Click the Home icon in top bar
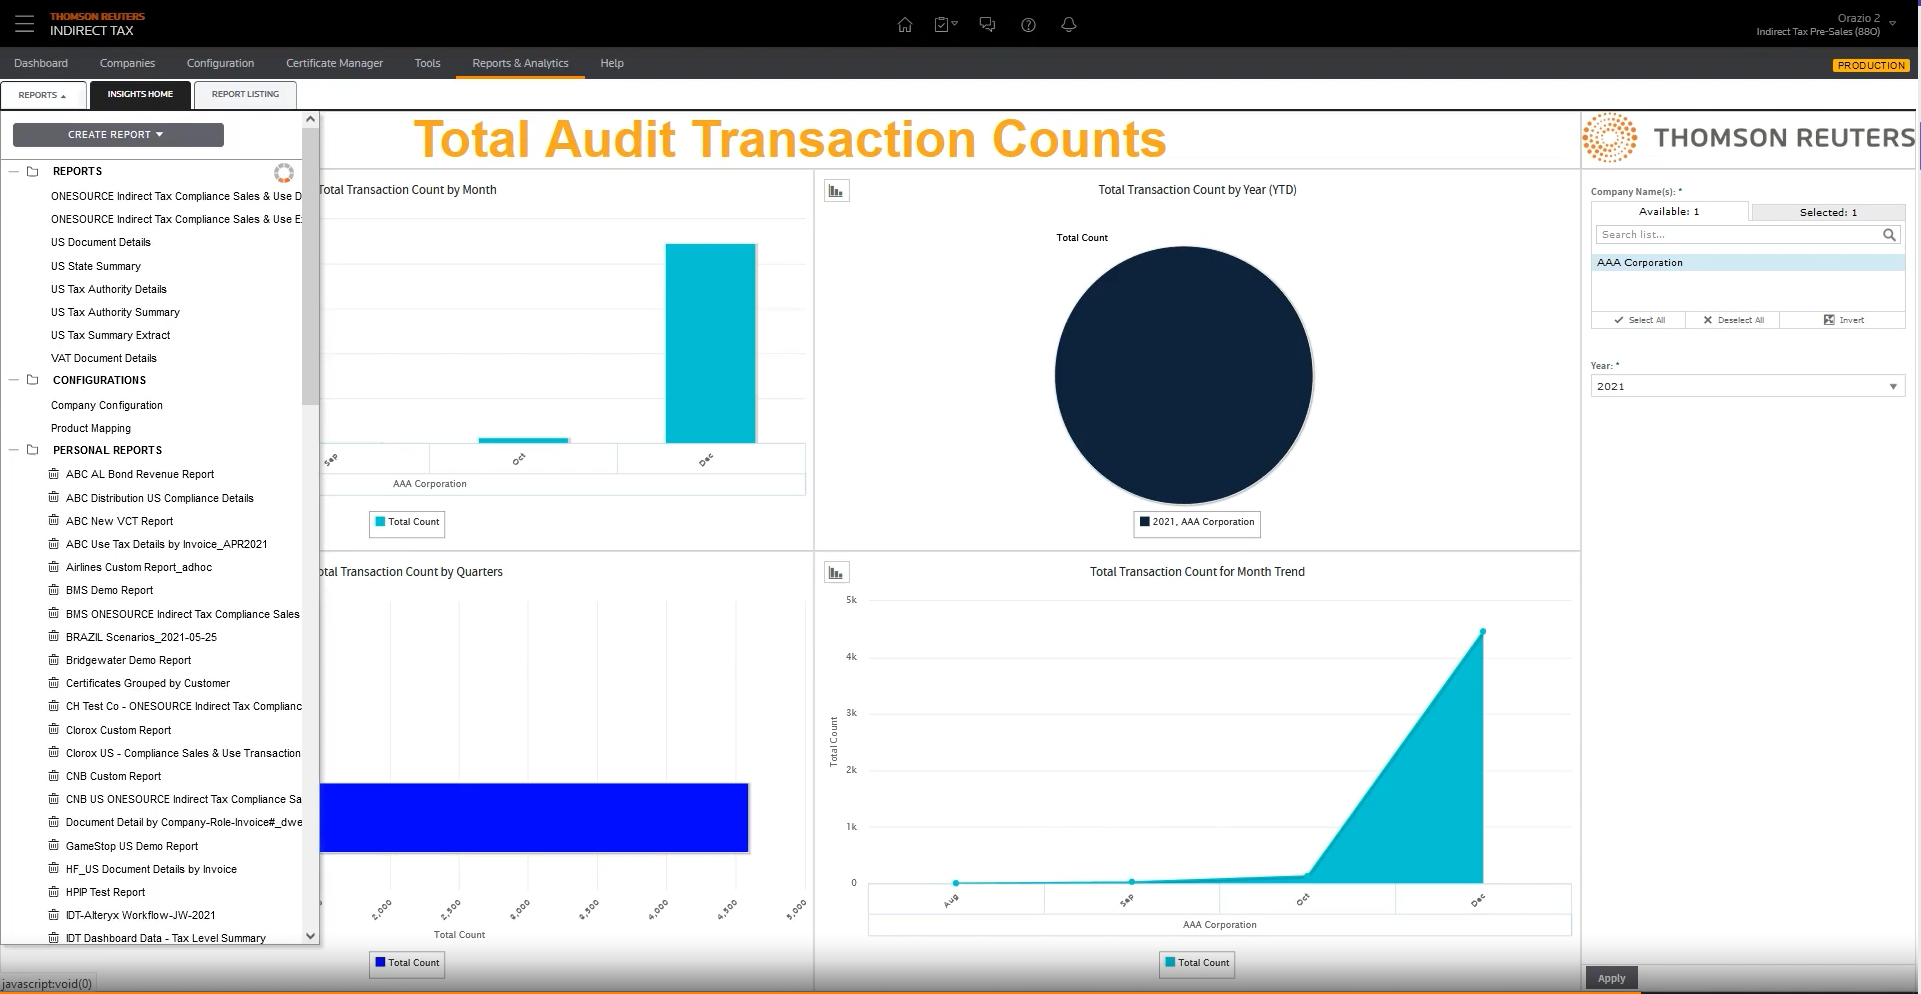Screen dimensions: 1921x994 [x=904, y=25]
